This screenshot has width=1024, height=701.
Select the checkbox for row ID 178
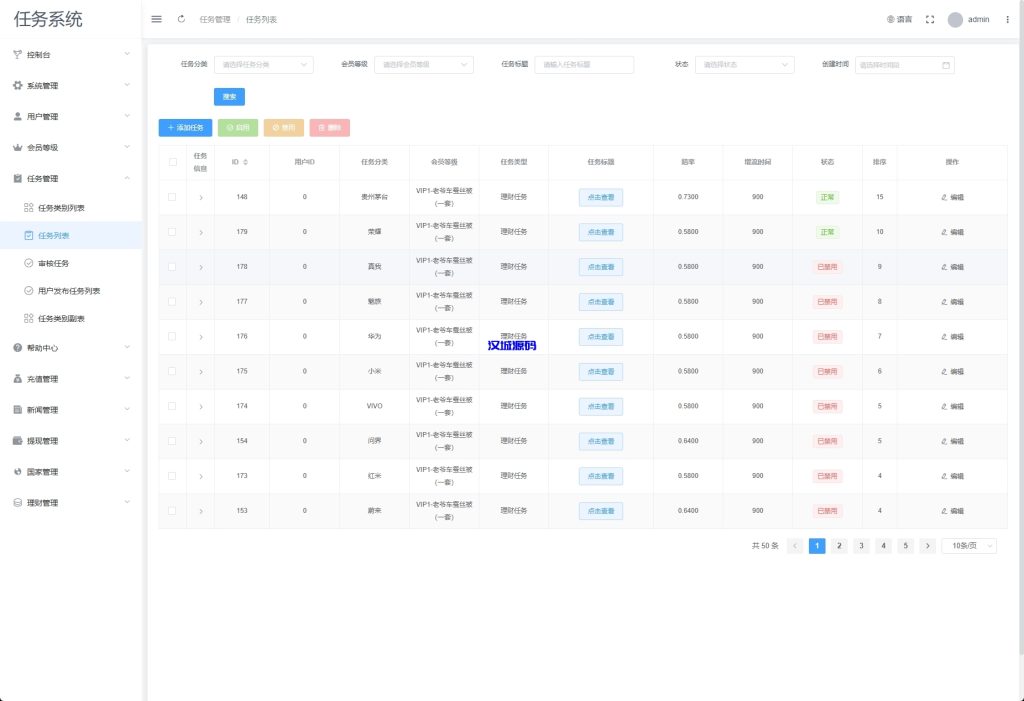172,267
